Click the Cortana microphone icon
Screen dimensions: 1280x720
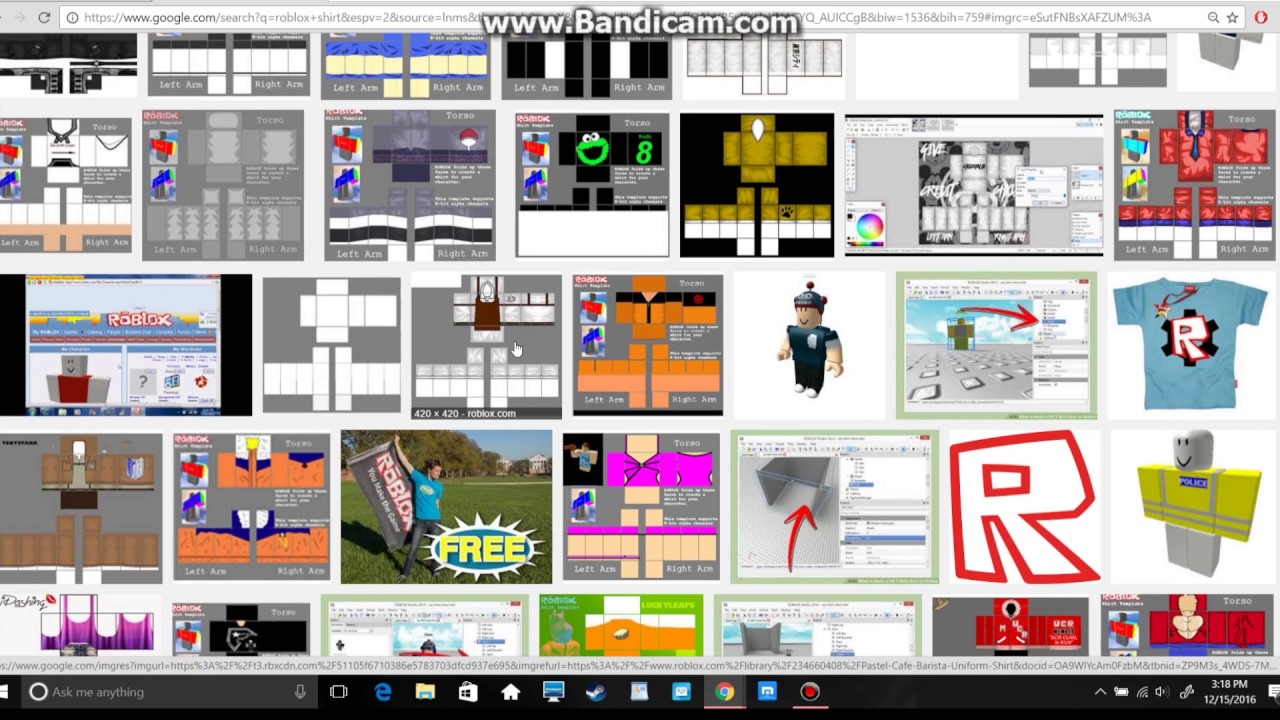(300, 692)
